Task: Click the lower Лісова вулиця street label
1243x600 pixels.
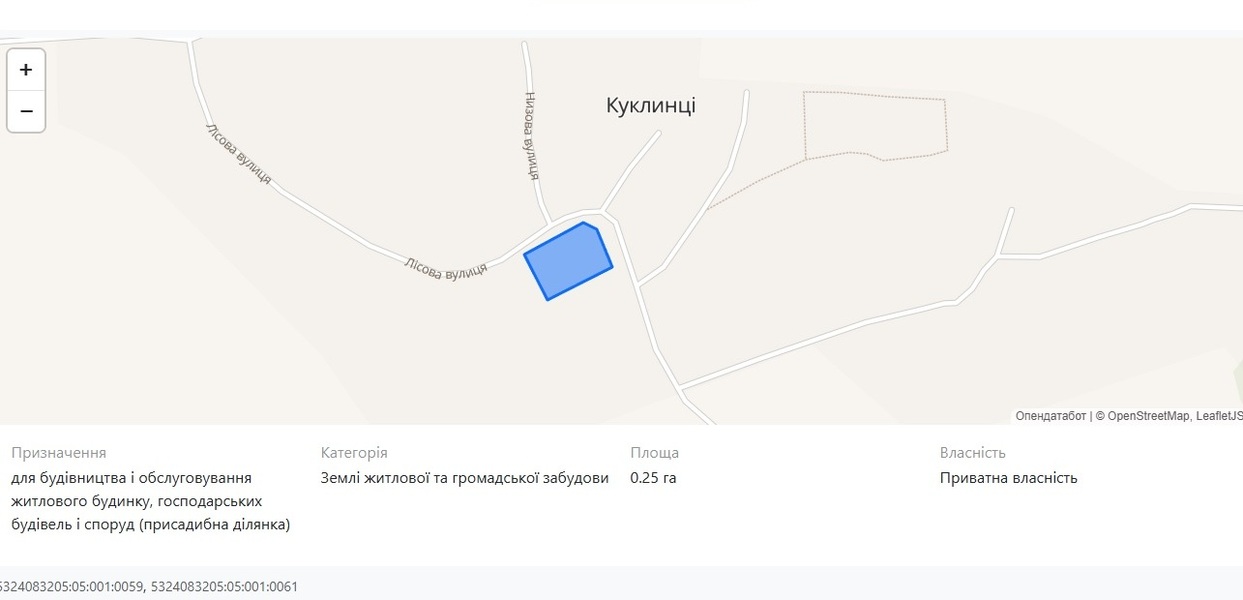Action: pyautogui.click(x=446, y=269)
